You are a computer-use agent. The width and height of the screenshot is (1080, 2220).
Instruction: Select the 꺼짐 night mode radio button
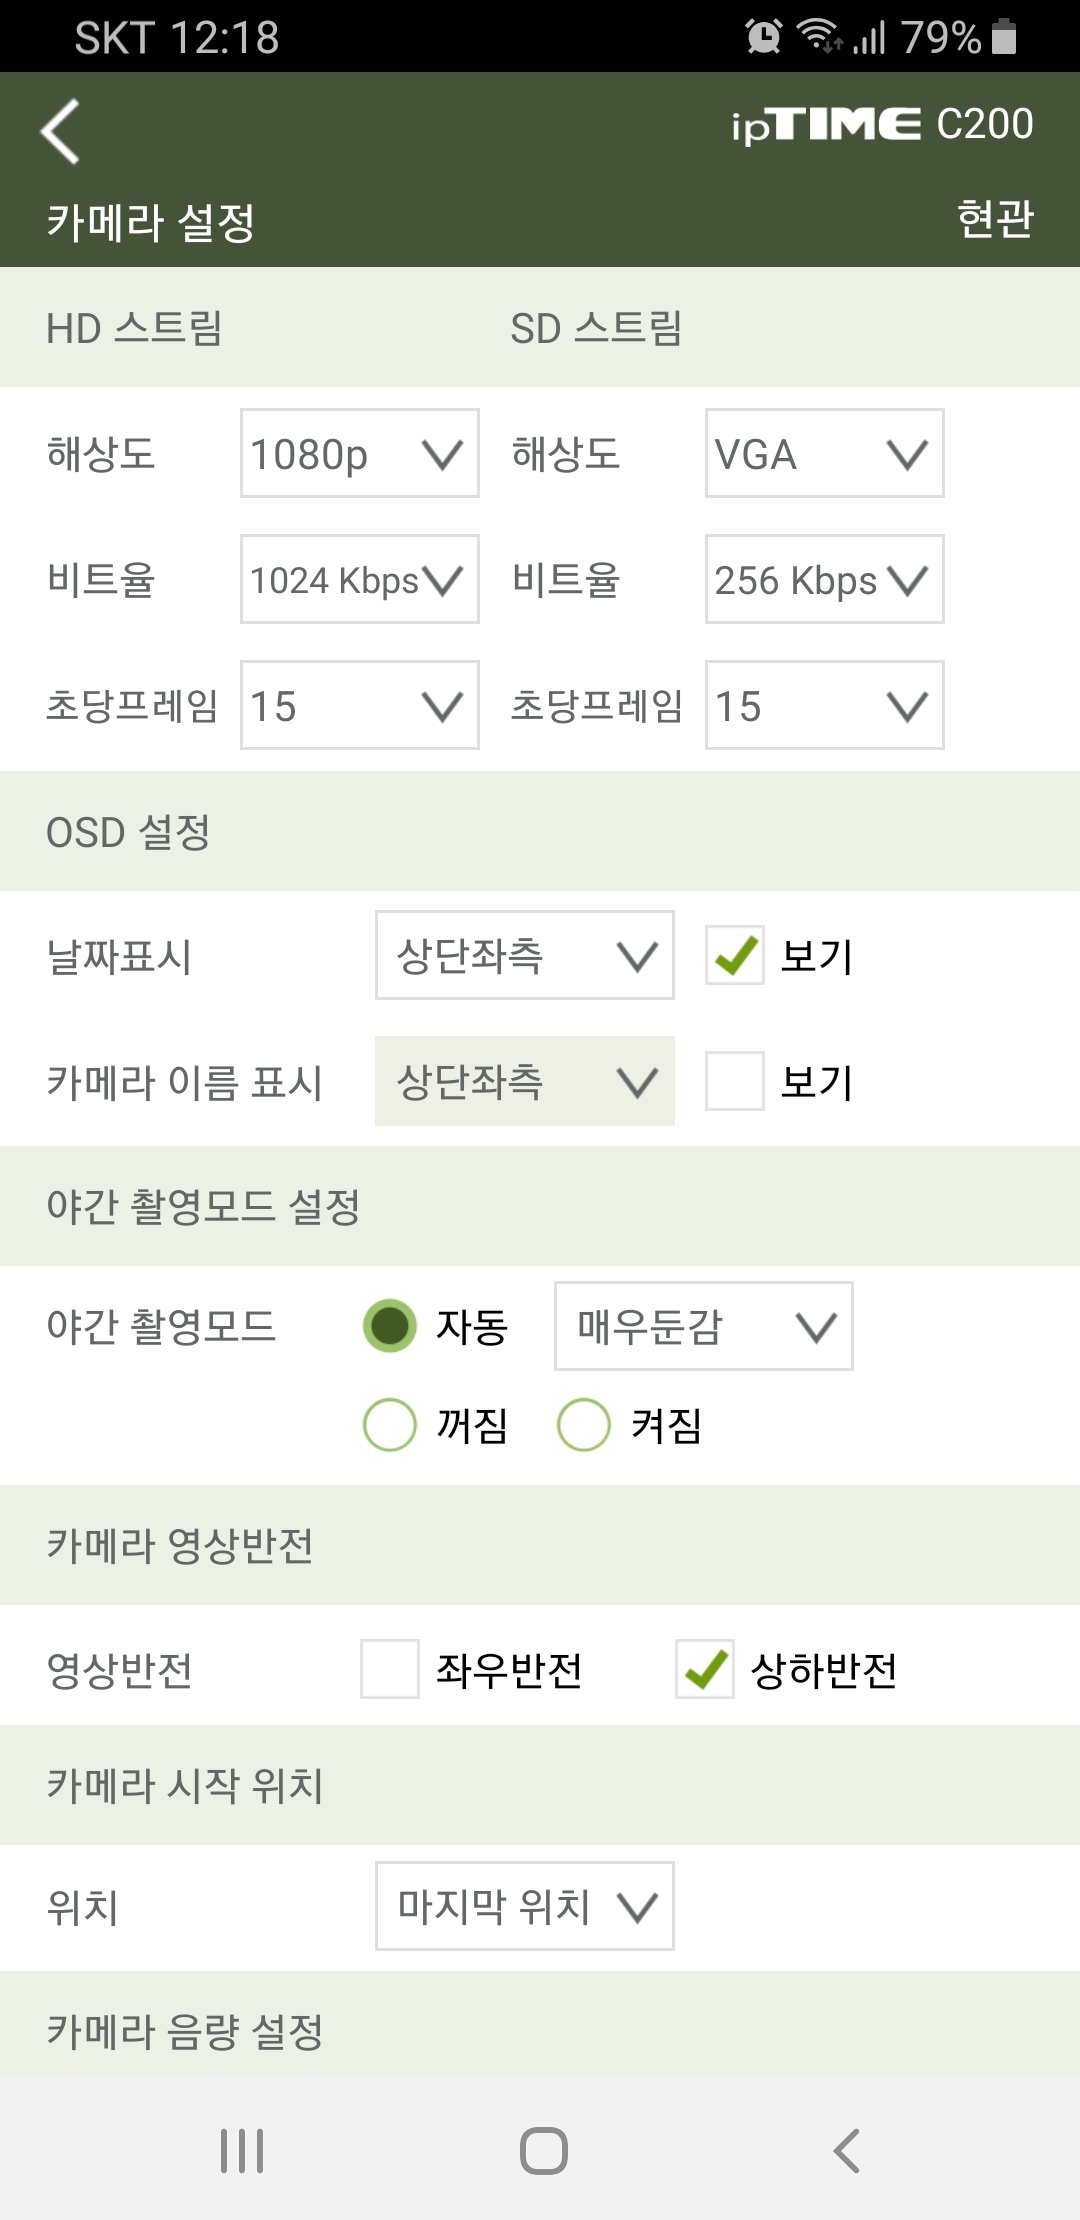coord(390,1424)
